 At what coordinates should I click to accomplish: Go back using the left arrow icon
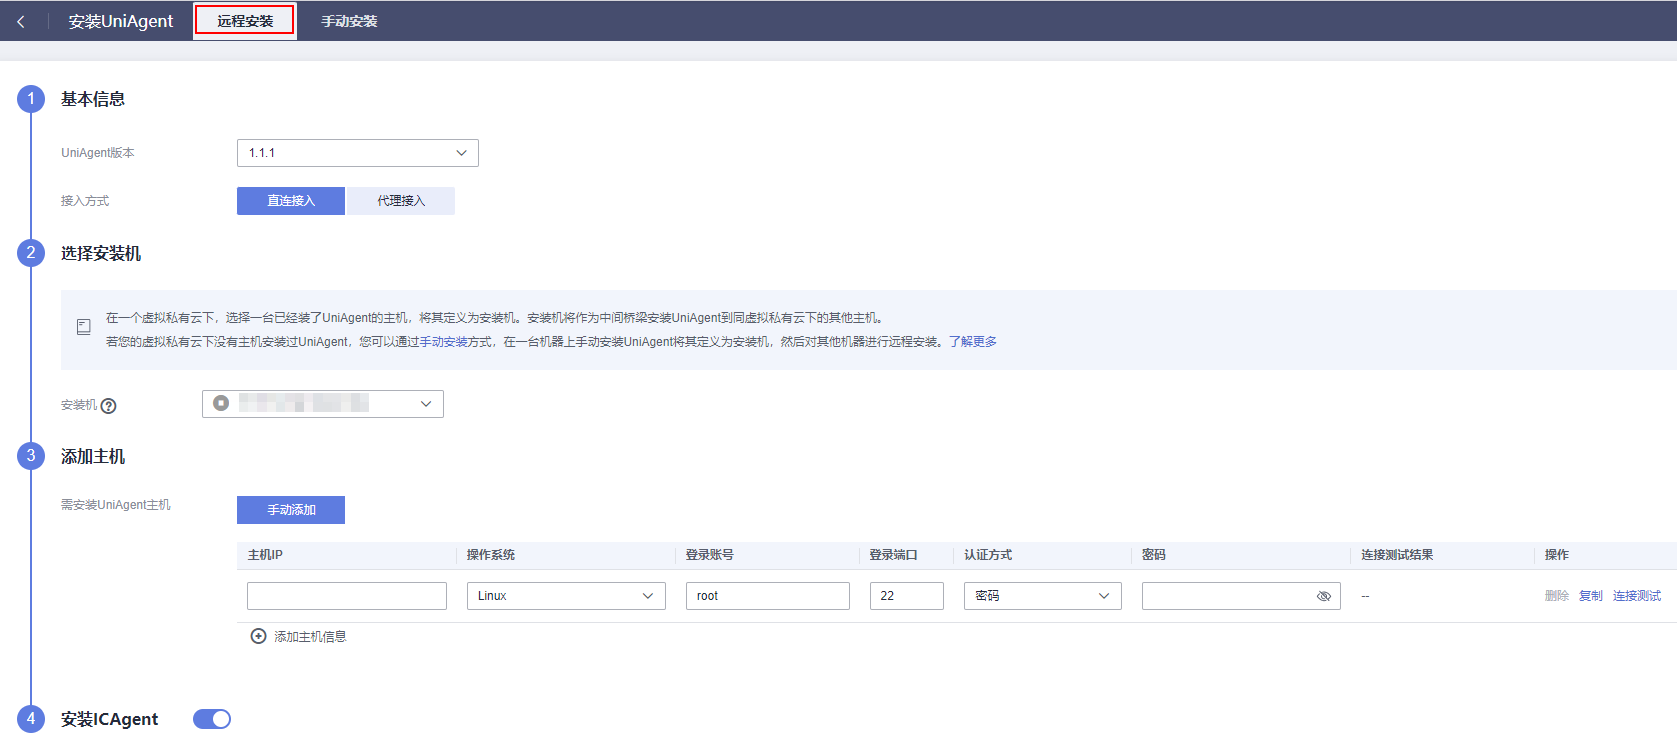pos(20,21)
